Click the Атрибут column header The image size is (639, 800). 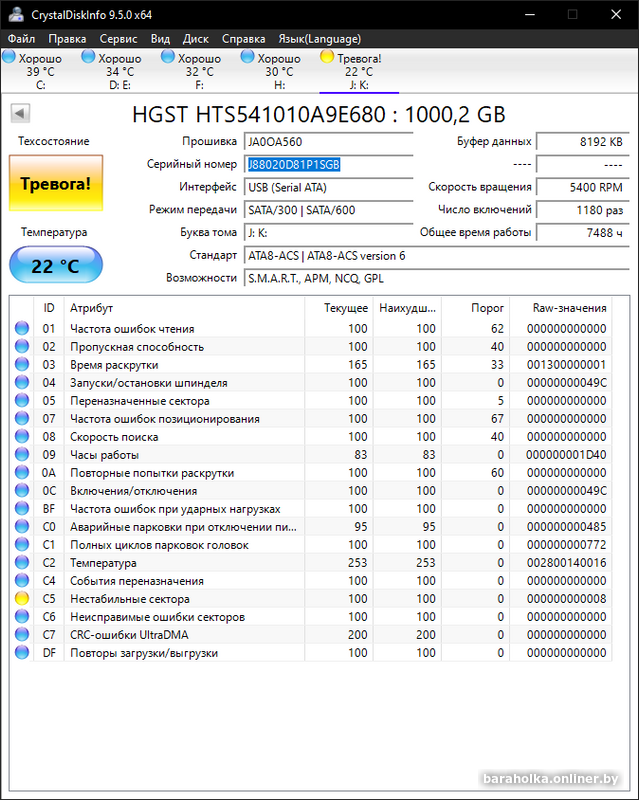[92, 308]
